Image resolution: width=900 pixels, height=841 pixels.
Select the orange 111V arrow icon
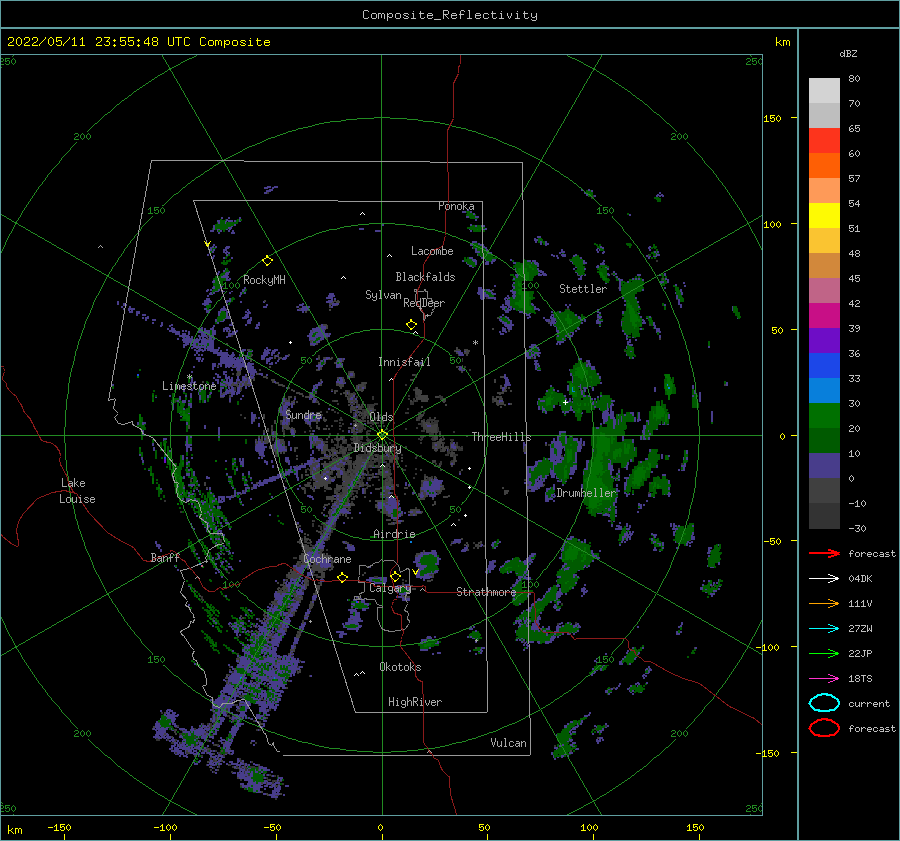(x=824, y=603)
